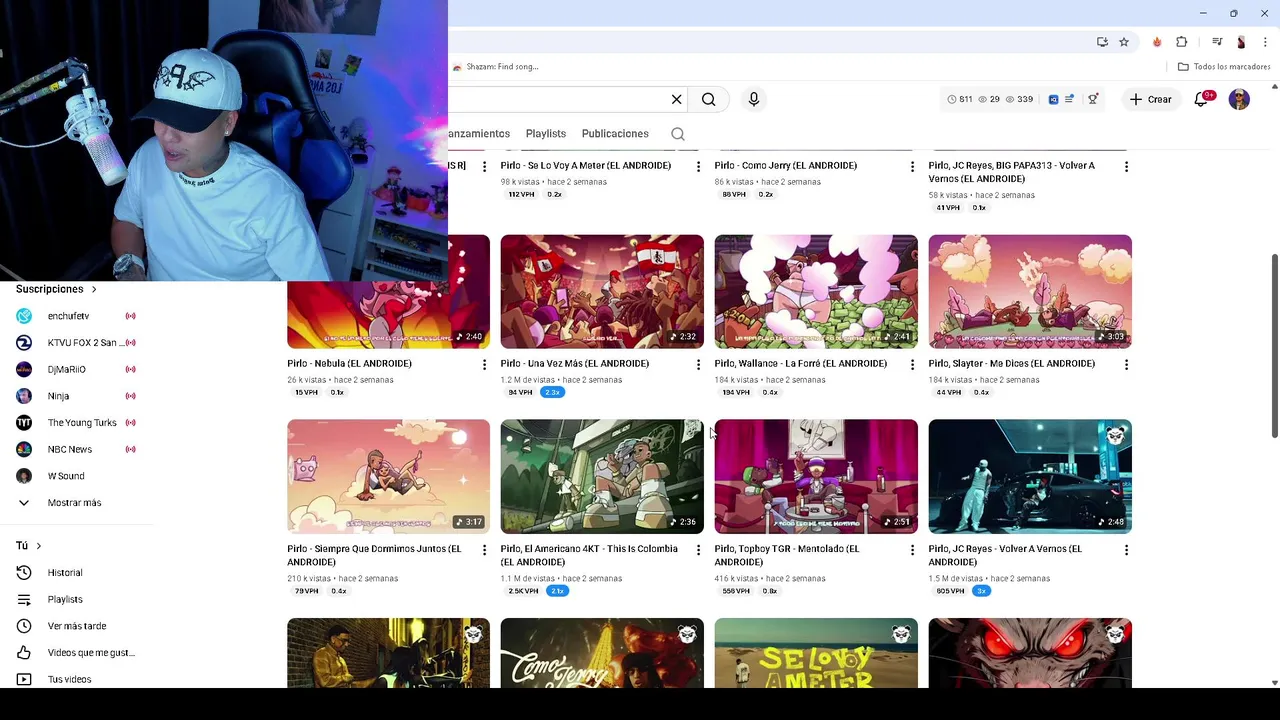This screenshot has width=1280, height=720.
Task: Click the scrollbar down arrow
Action: point(1274,683)
